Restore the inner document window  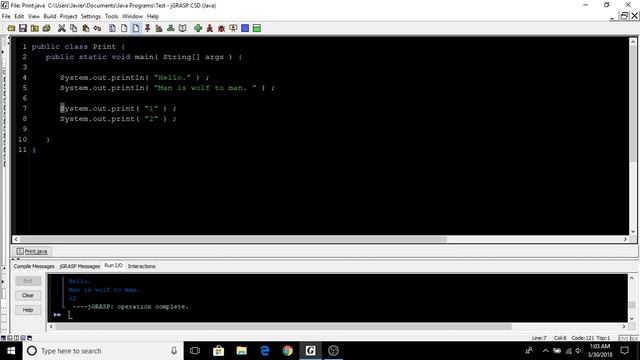coord(624,16)
